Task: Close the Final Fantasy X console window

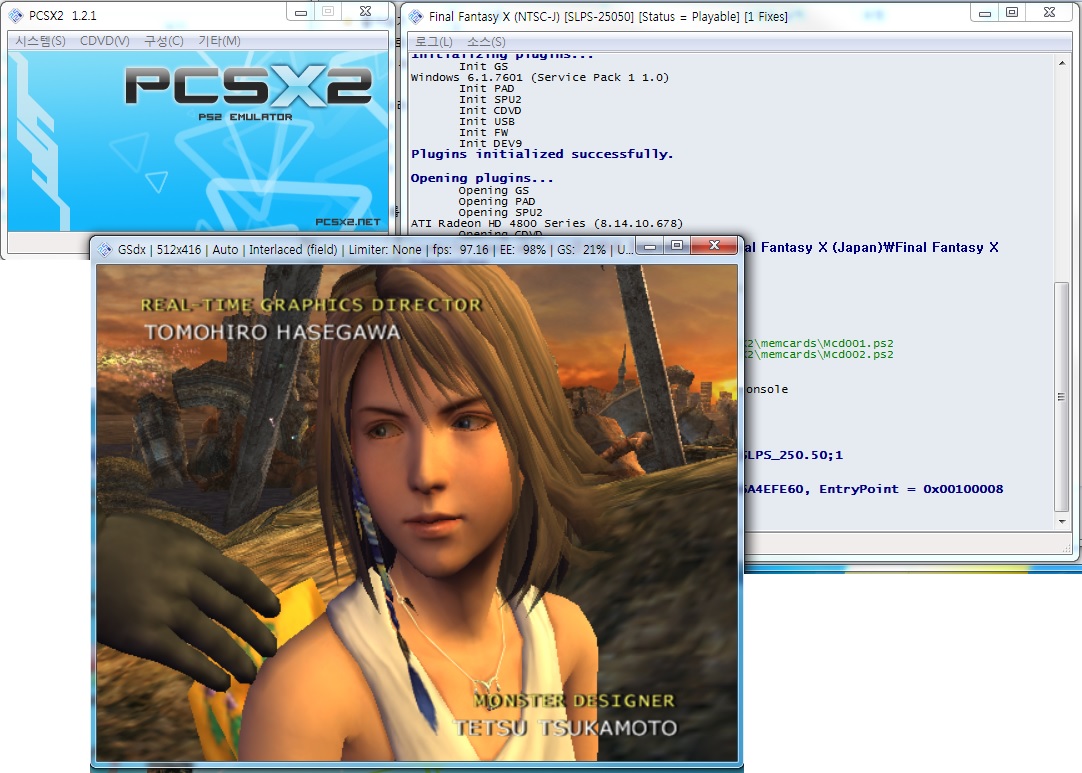Action: [x=1050, y=12]
